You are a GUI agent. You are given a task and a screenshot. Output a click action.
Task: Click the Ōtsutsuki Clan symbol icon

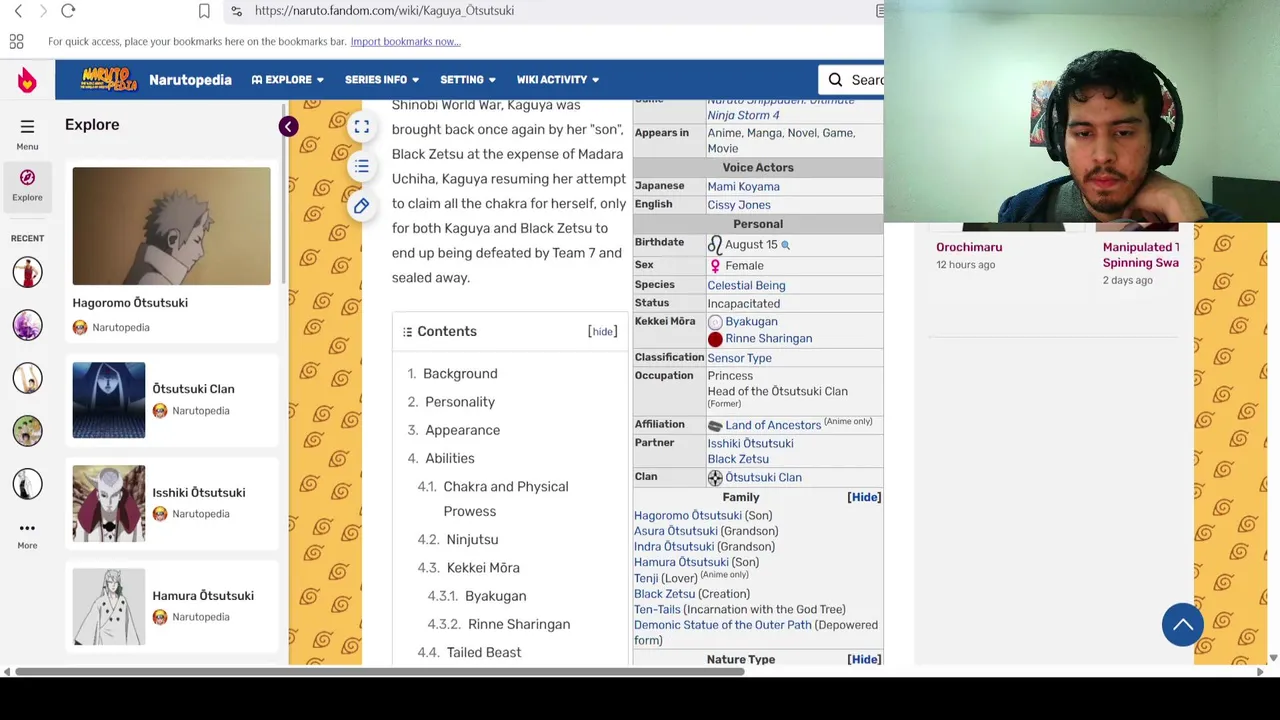715,478
